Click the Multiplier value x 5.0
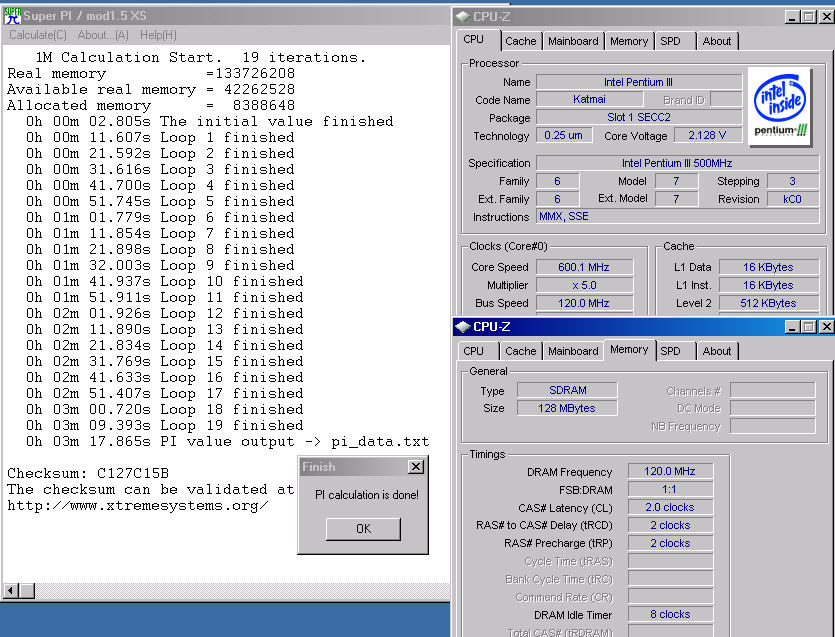Screen dimensions: 835x637 [x=584, y=285]
